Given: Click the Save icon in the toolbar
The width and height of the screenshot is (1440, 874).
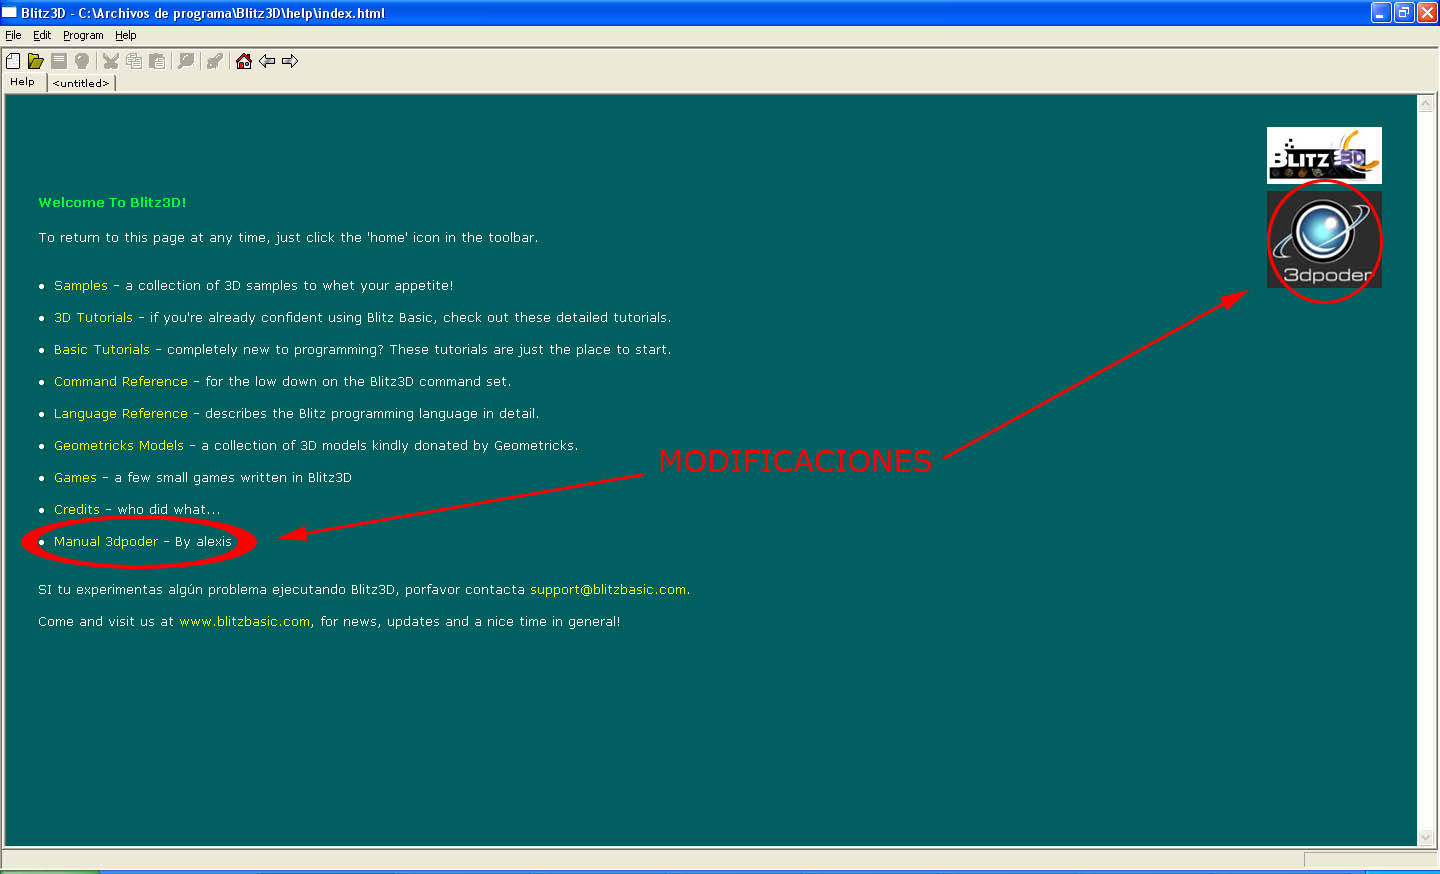Looking at the screenshot, I should [x=59, y=61].
